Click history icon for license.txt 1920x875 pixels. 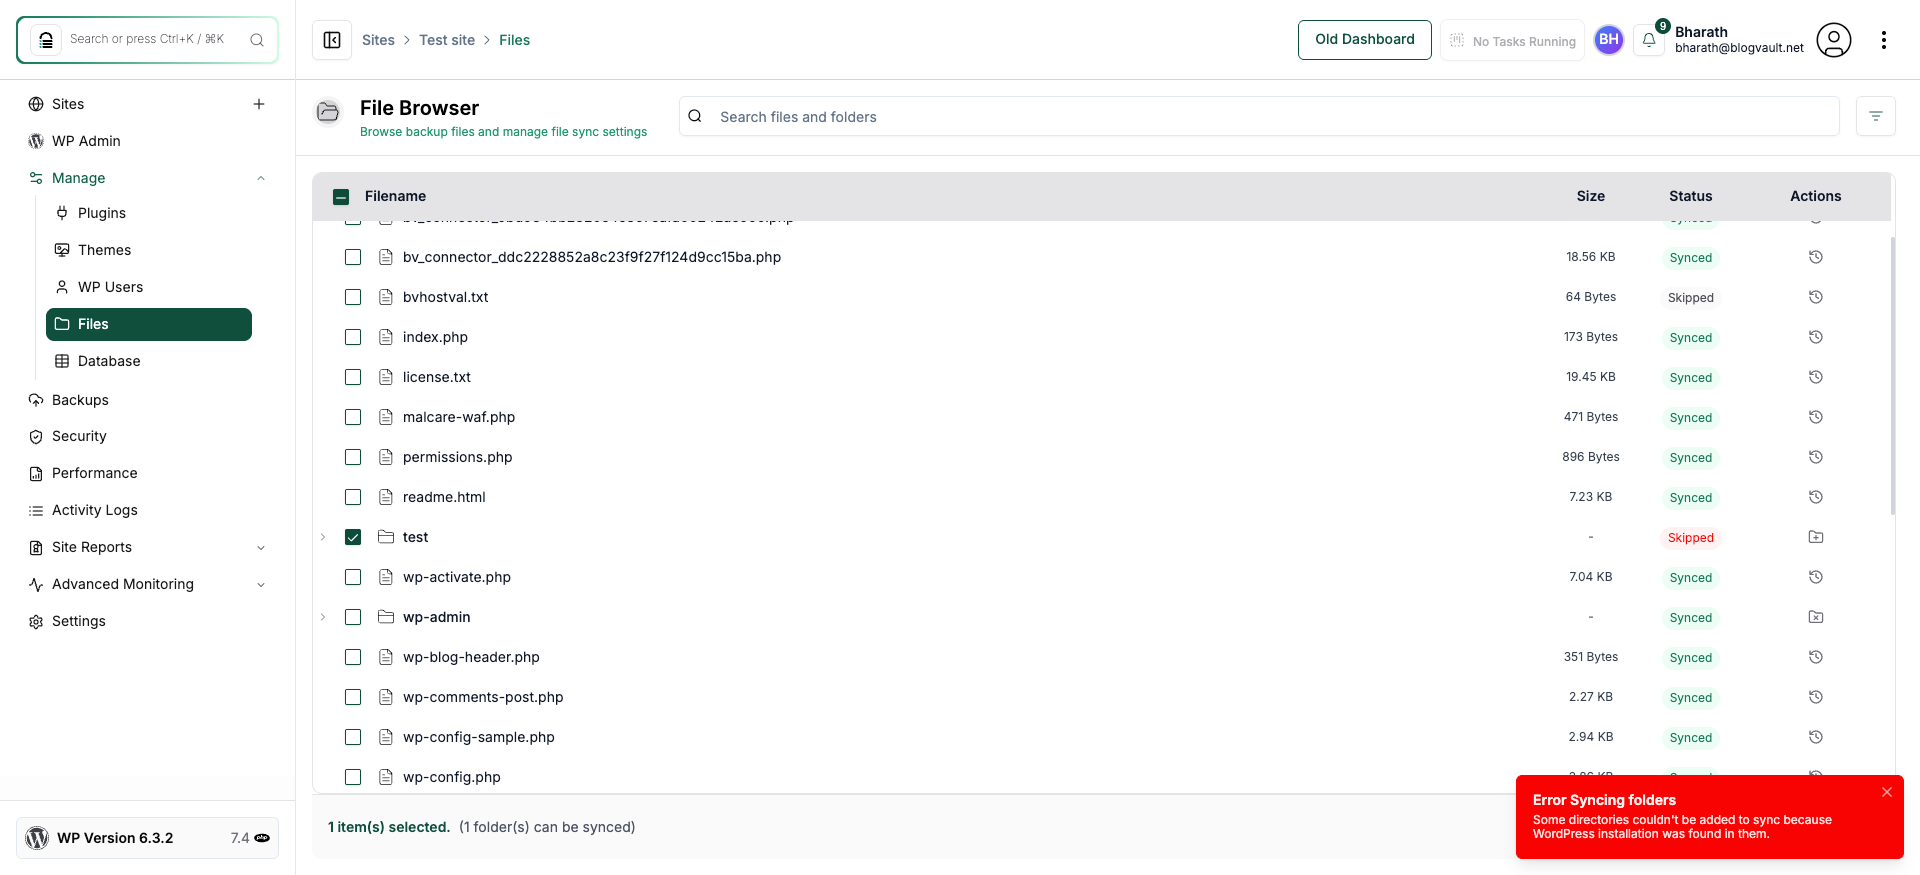1816,377
